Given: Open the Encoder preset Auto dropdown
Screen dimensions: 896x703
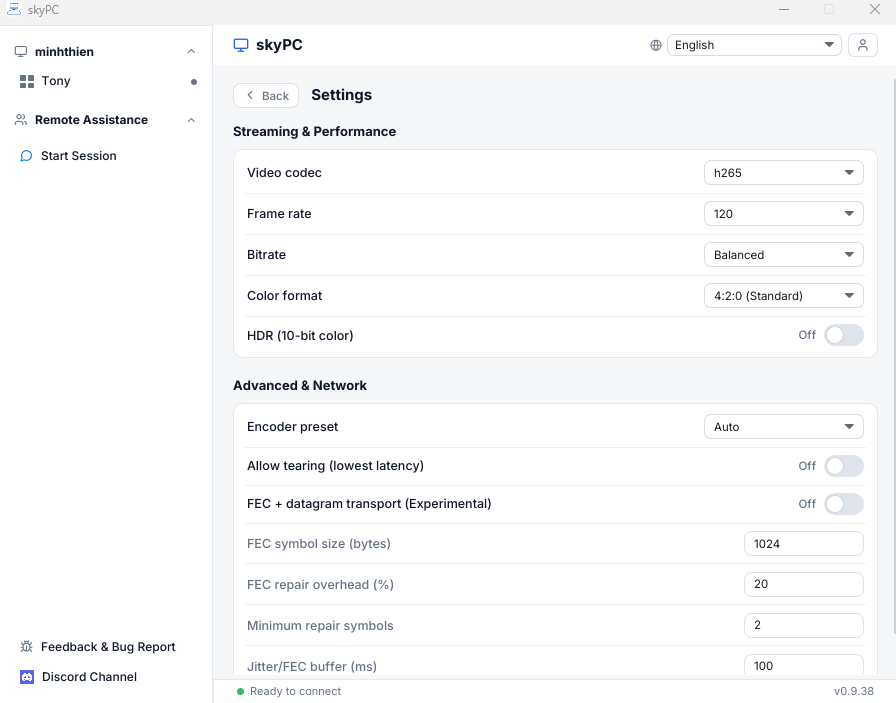Looking at the screenshot, I should point(783,427).
